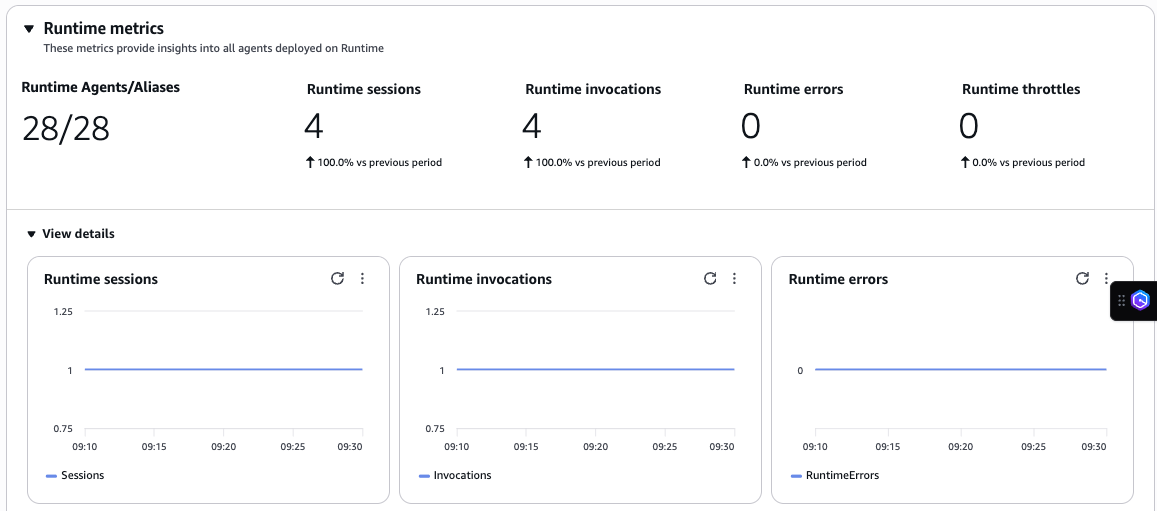The width and height of the screenshot is (1157, 511).
Task: Select the 28/28 Runtime Agents/Aliases value
Action: (x=66, y=128)
